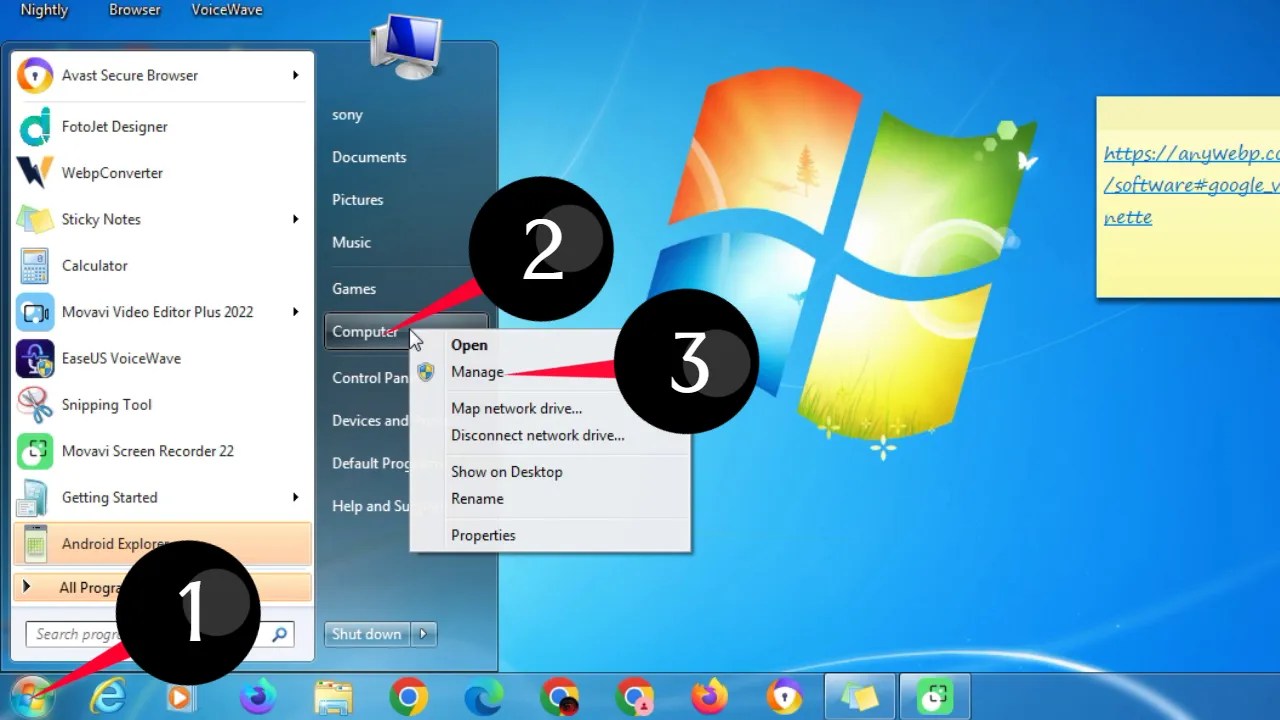
Task: Open WebpConverter in the Start menu list
Action: [x=160, y=173]
